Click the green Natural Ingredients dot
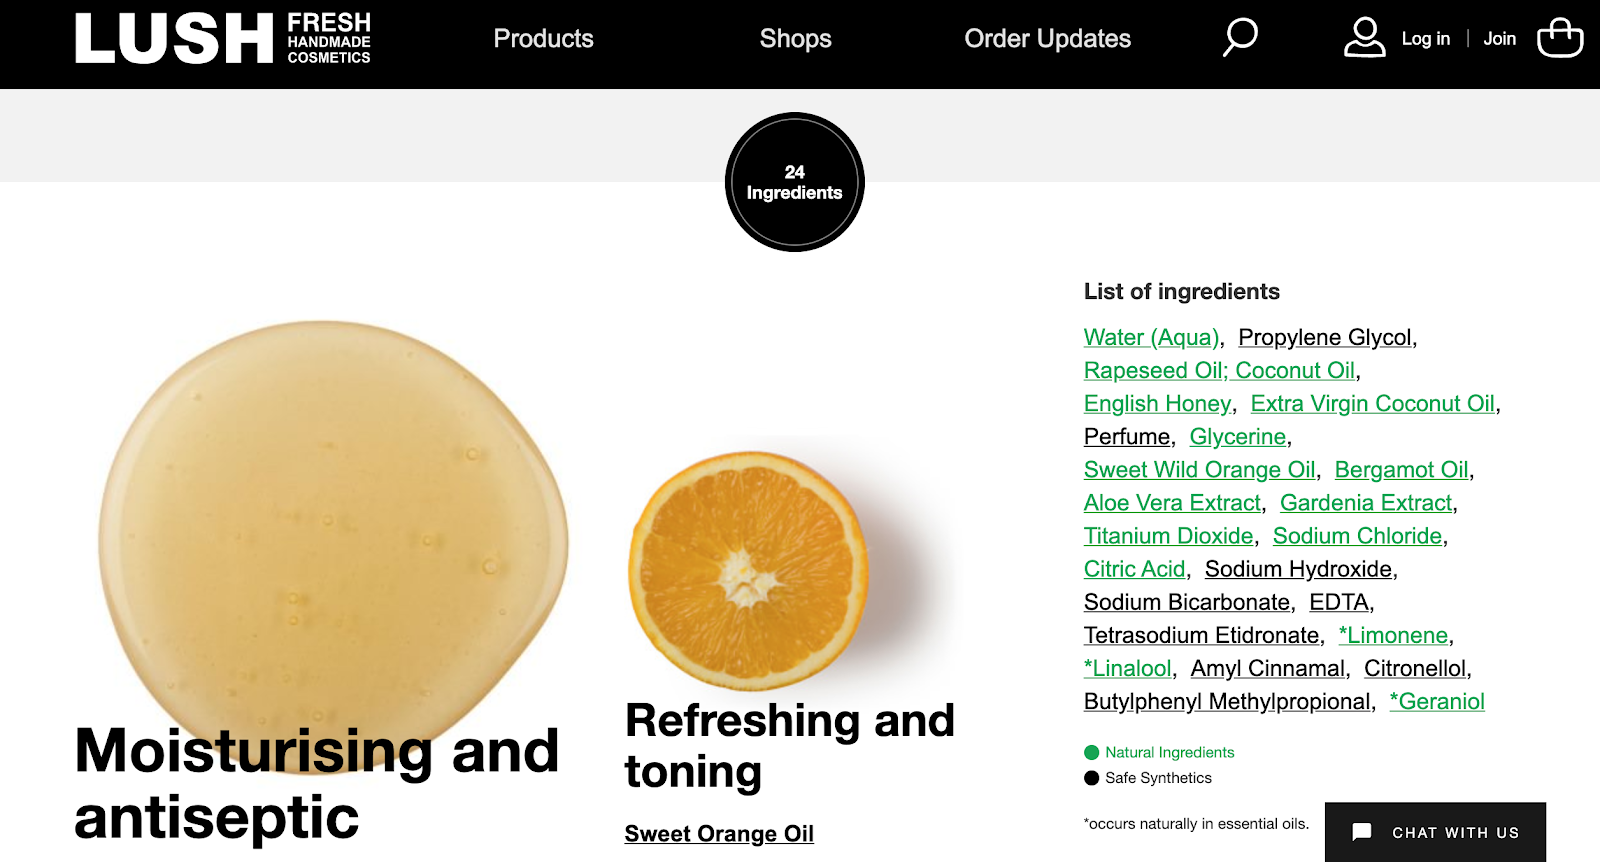Screen dimensions: 1600x862 pos(1092,752)
